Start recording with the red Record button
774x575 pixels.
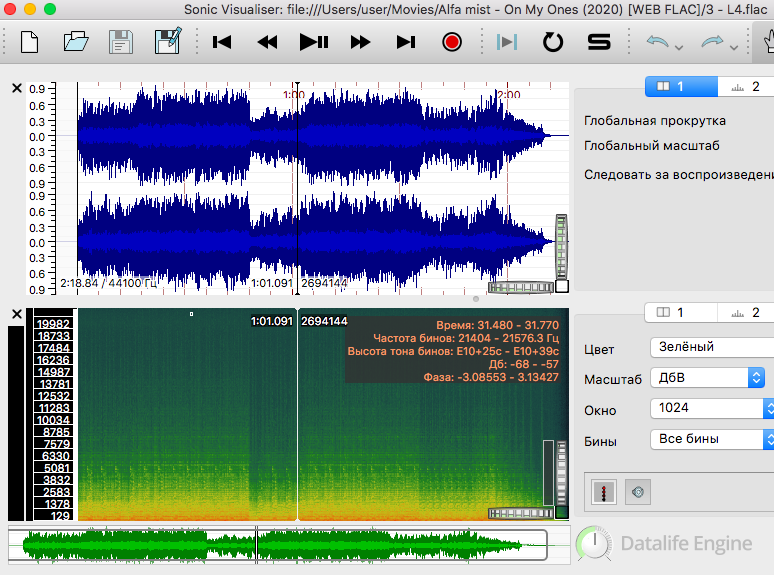(452, 42)
